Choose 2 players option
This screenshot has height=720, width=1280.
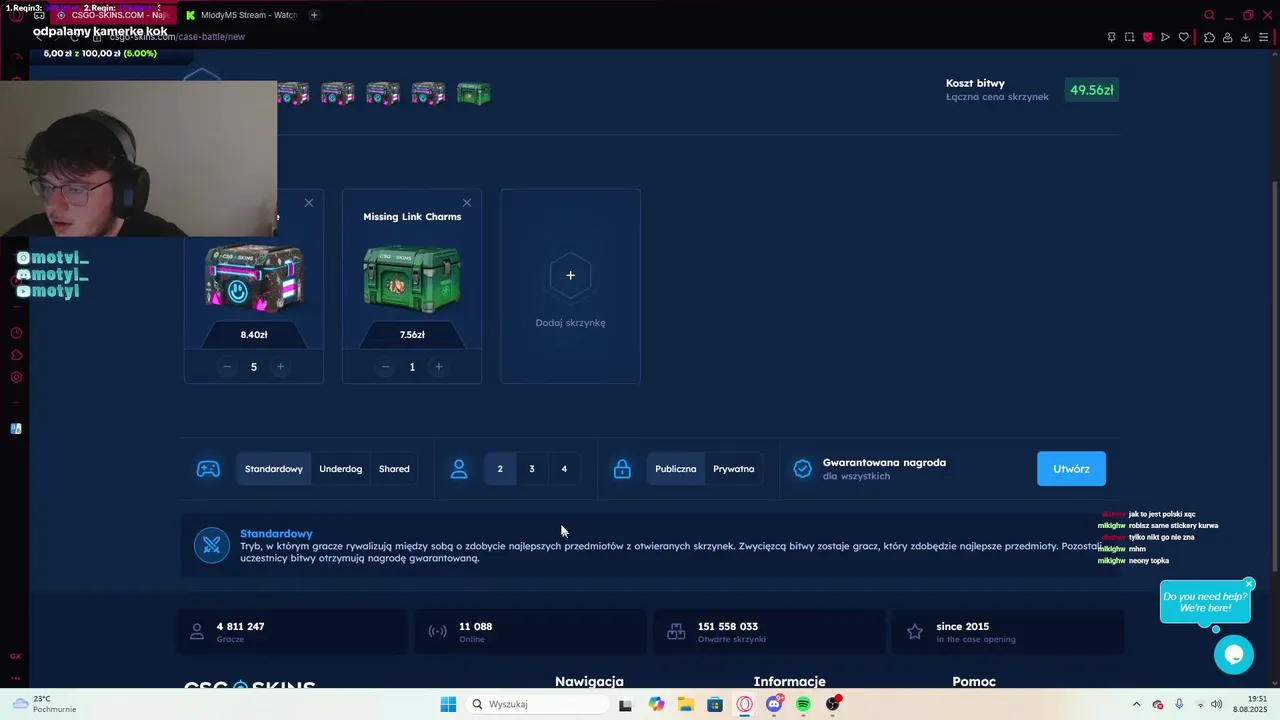500,468
